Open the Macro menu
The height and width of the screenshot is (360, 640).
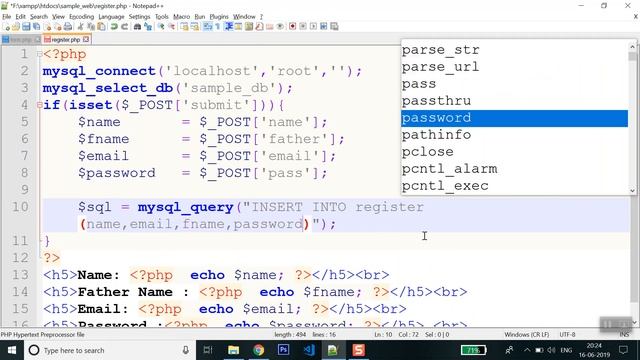181,17
